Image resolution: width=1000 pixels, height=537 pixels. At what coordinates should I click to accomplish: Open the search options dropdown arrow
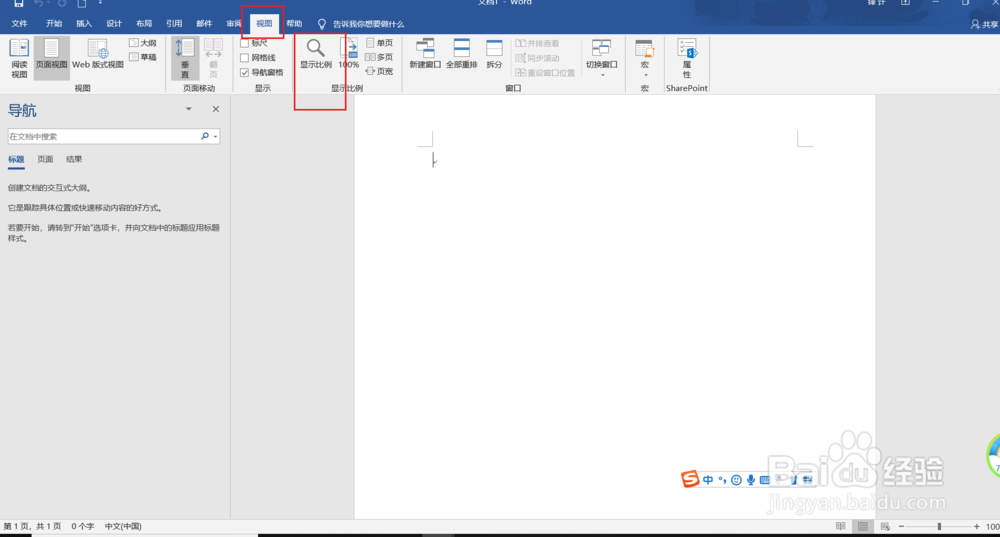pos(216,136)
